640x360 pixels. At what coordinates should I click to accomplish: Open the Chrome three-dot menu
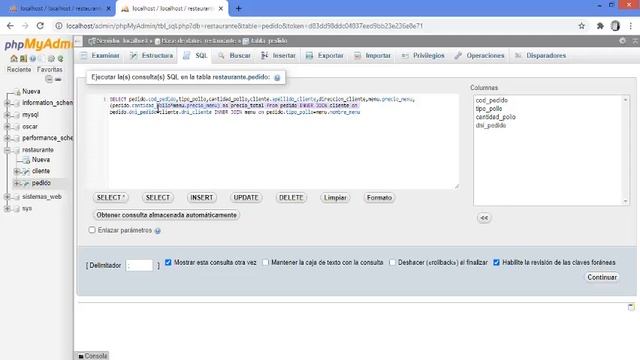631,26
